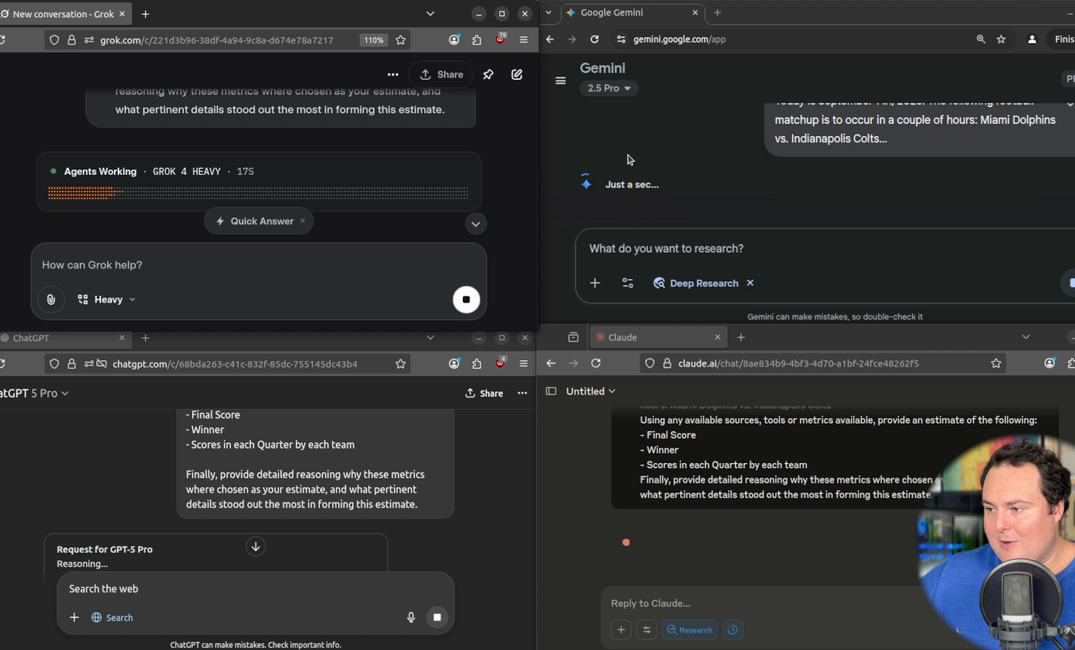The height and width of the screenshot is (650, 1075).
Task: Go back in the Gemini browser window
Action: (x=550, y=39)
